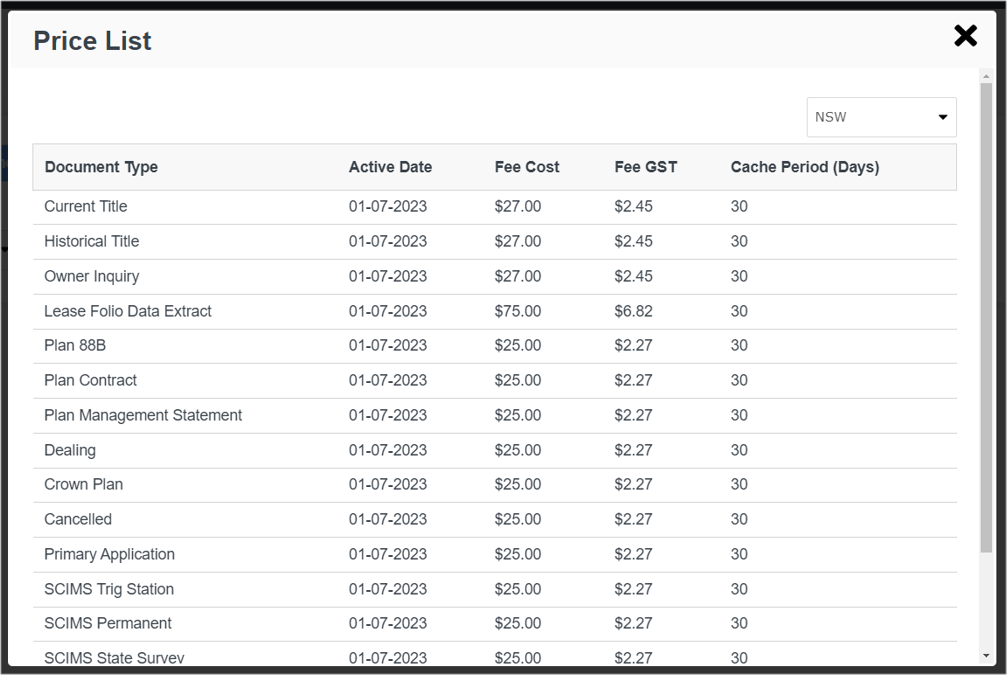Click SCIMS Permanent's cache period 30
1007x675 pixels.
click(739, 623)
